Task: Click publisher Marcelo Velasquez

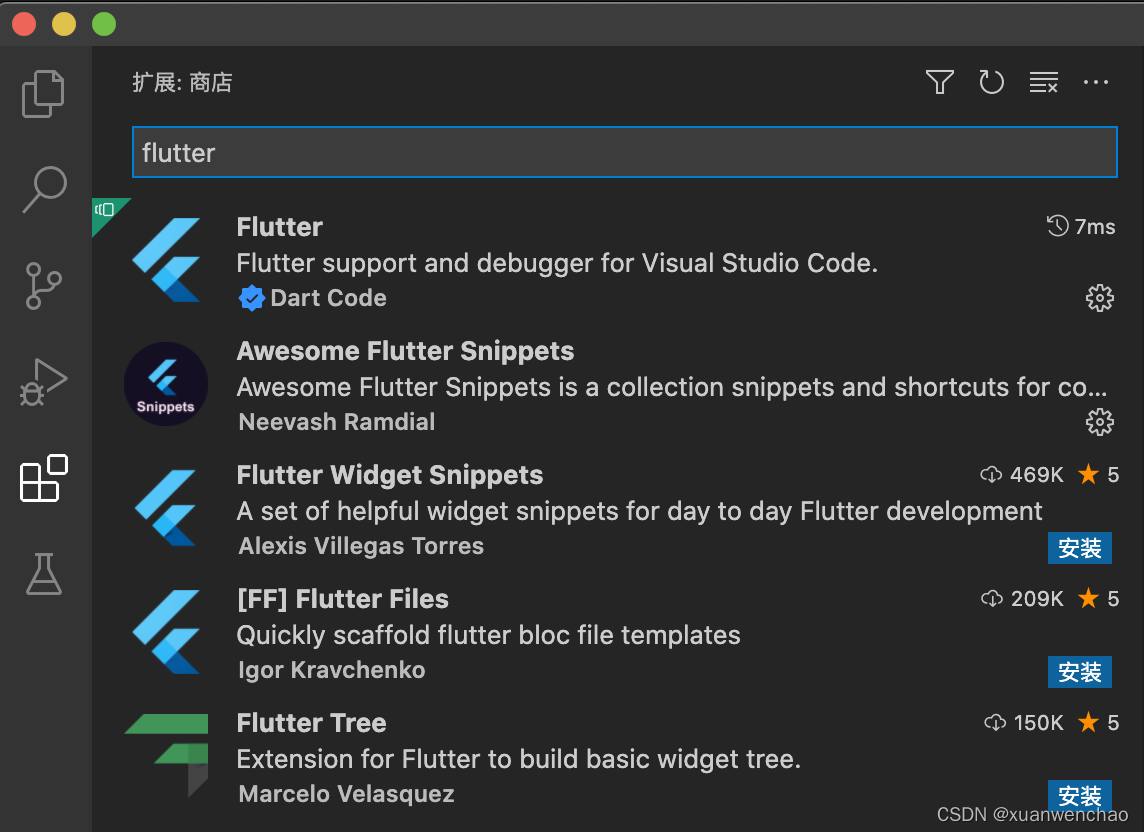Action: coord(346,794)
